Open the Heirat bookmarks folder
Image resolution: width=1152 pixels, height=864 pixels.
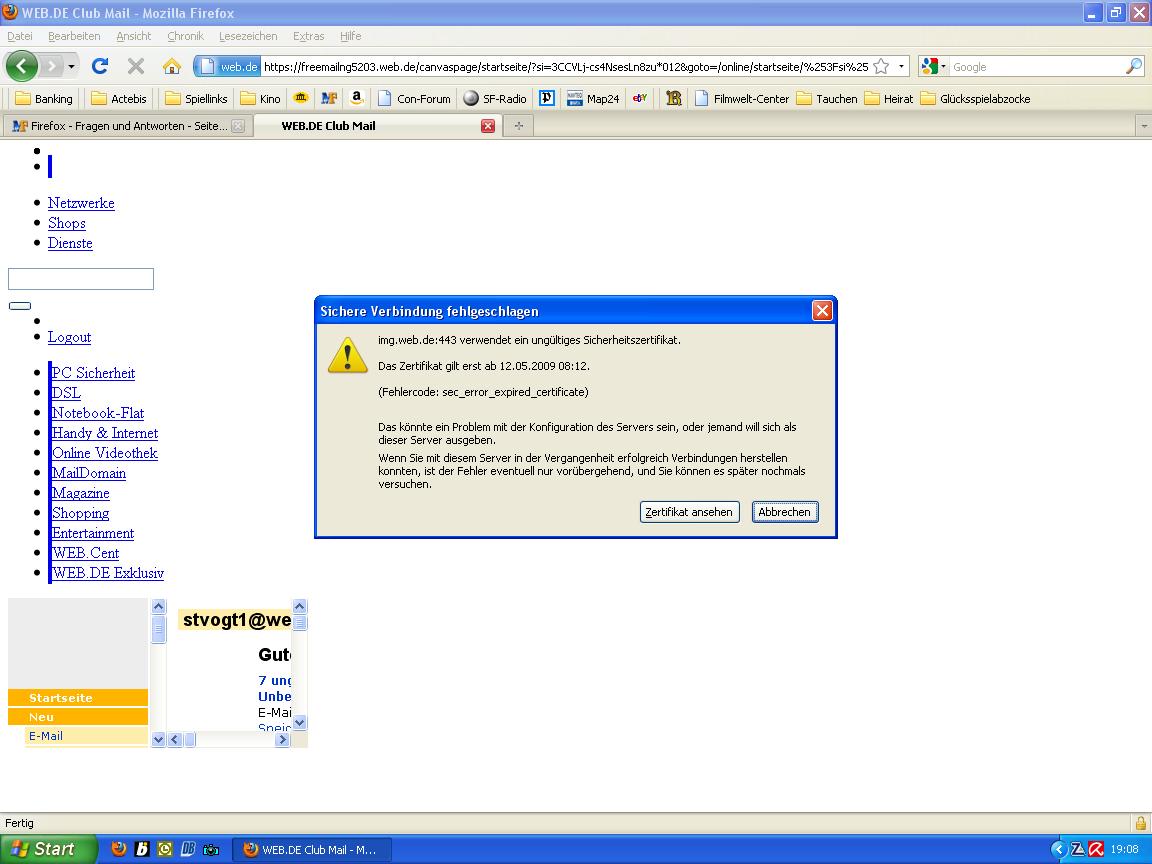pos(889,98)
